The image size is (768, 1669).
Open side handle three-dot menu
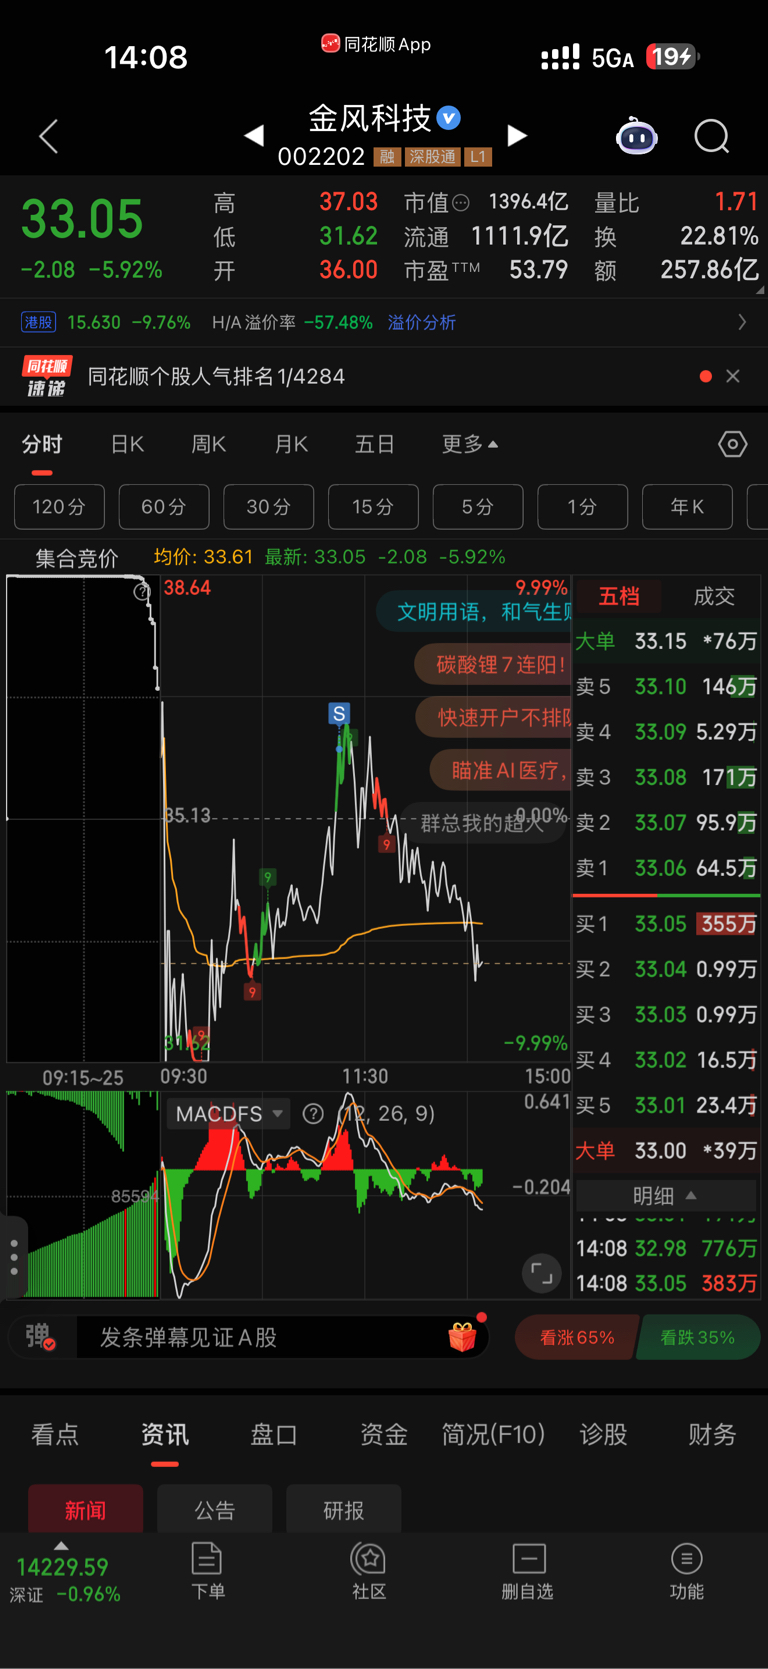tap(13, 1257)
